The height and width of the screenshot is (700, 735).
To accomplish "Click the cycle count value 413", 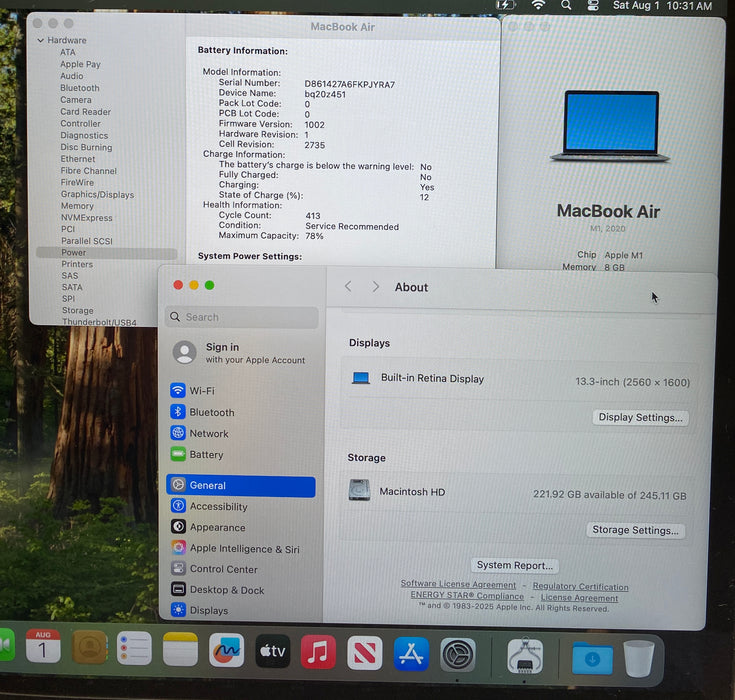I will (313, 216).
